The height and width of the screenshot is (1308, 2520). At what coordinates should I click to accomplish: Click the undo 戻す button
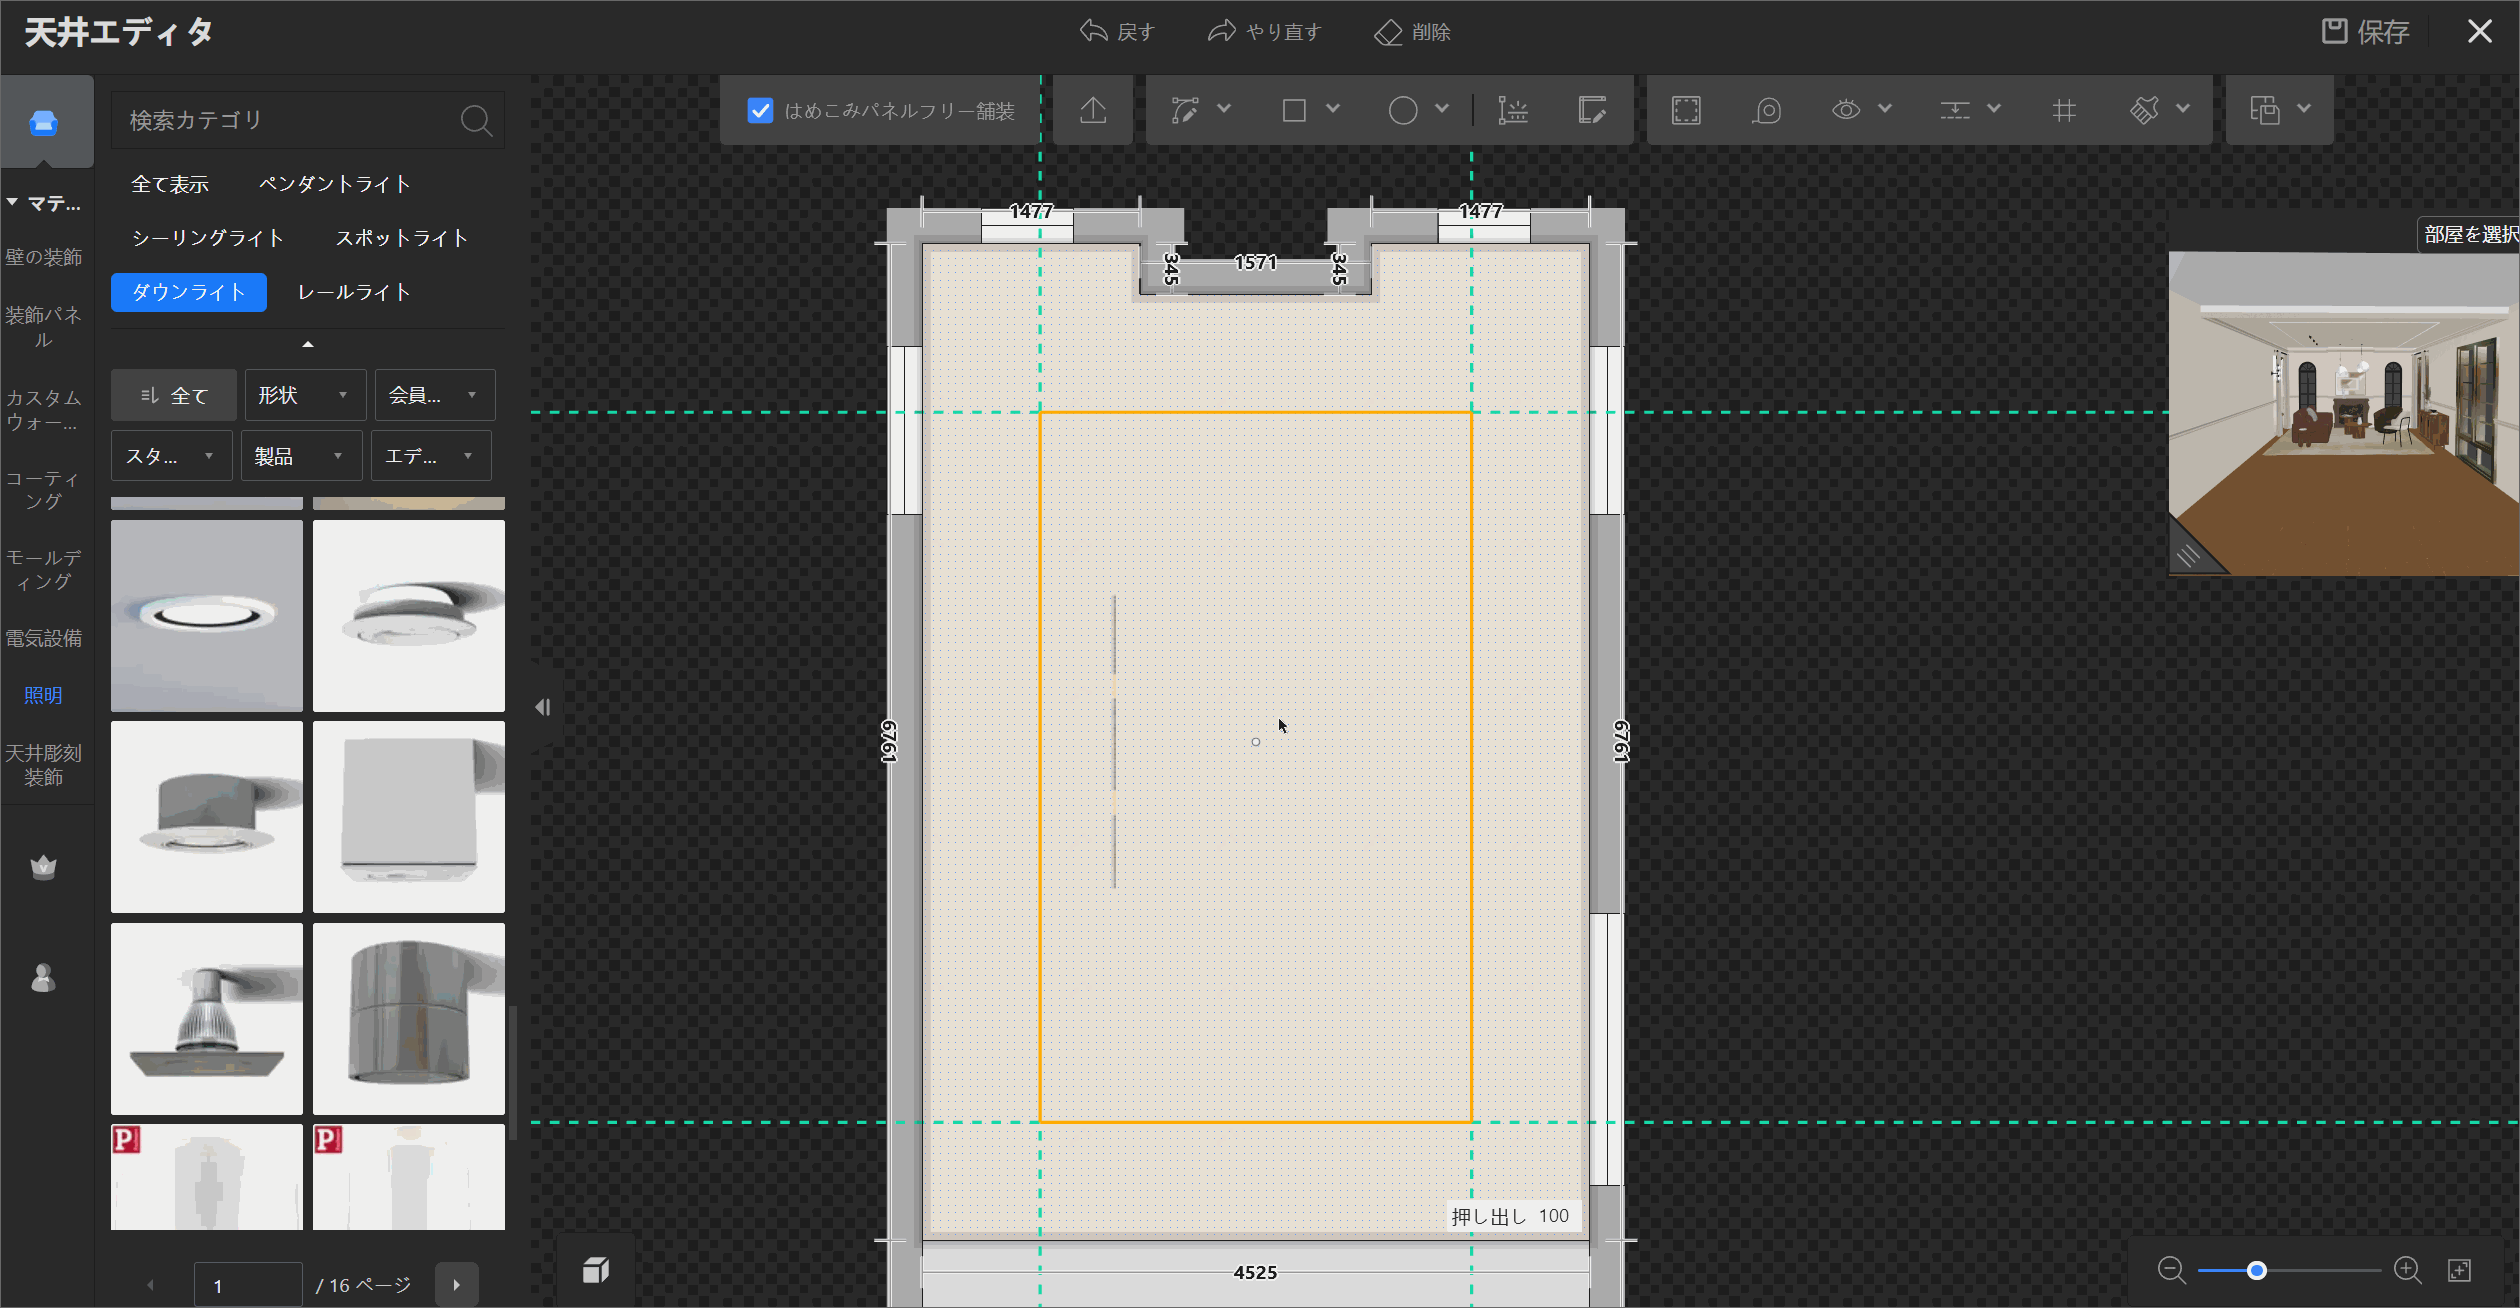pos(1117,32)
